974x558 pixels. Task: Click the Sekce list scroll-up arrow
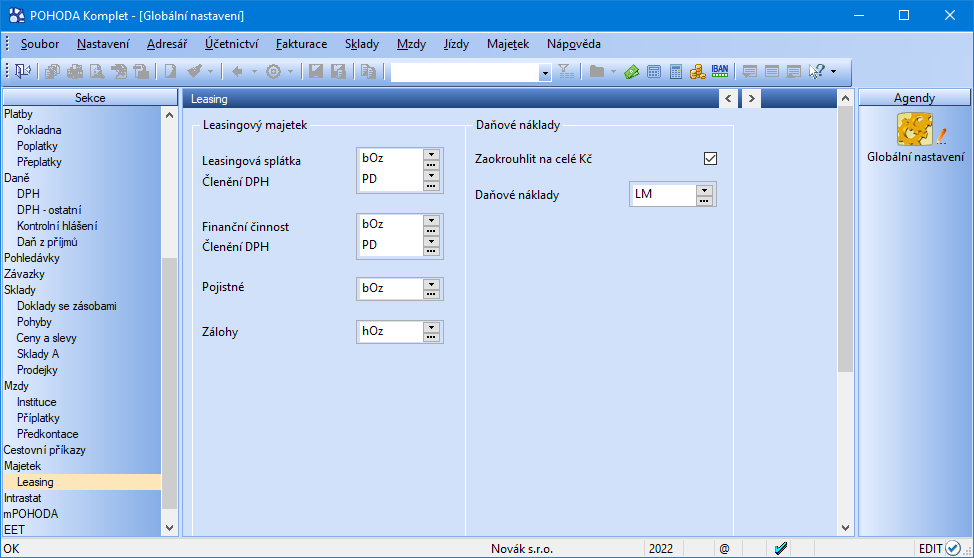point(169,115)
